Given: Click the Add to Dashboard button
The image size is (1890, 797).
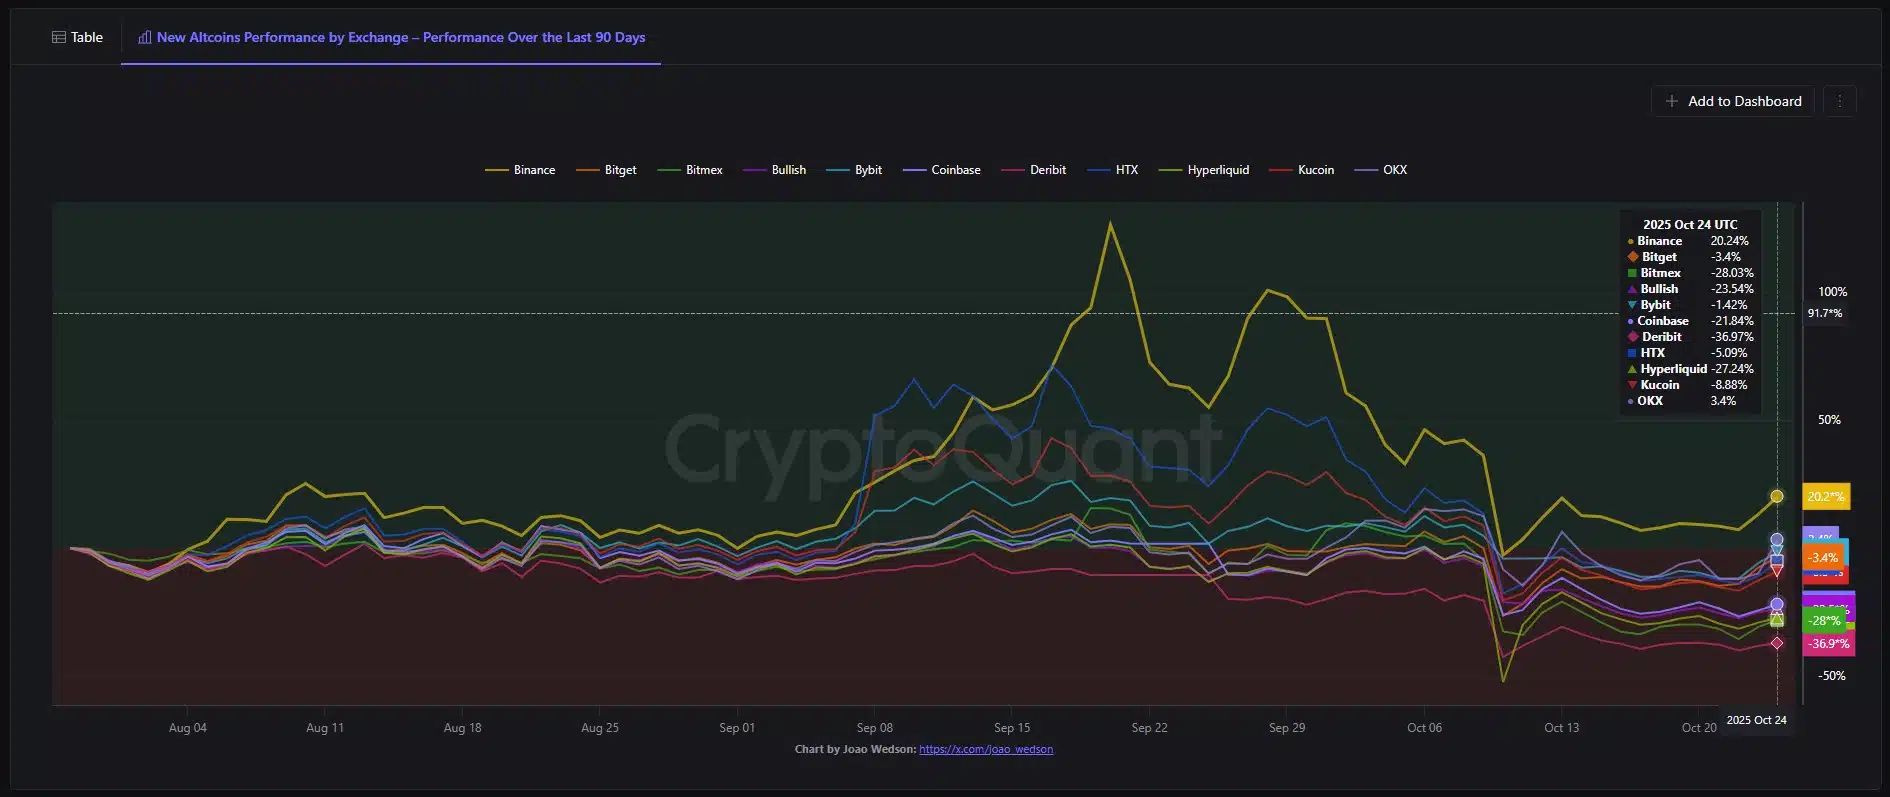Looking at the screenshot, I should (x=1732, y=101).
